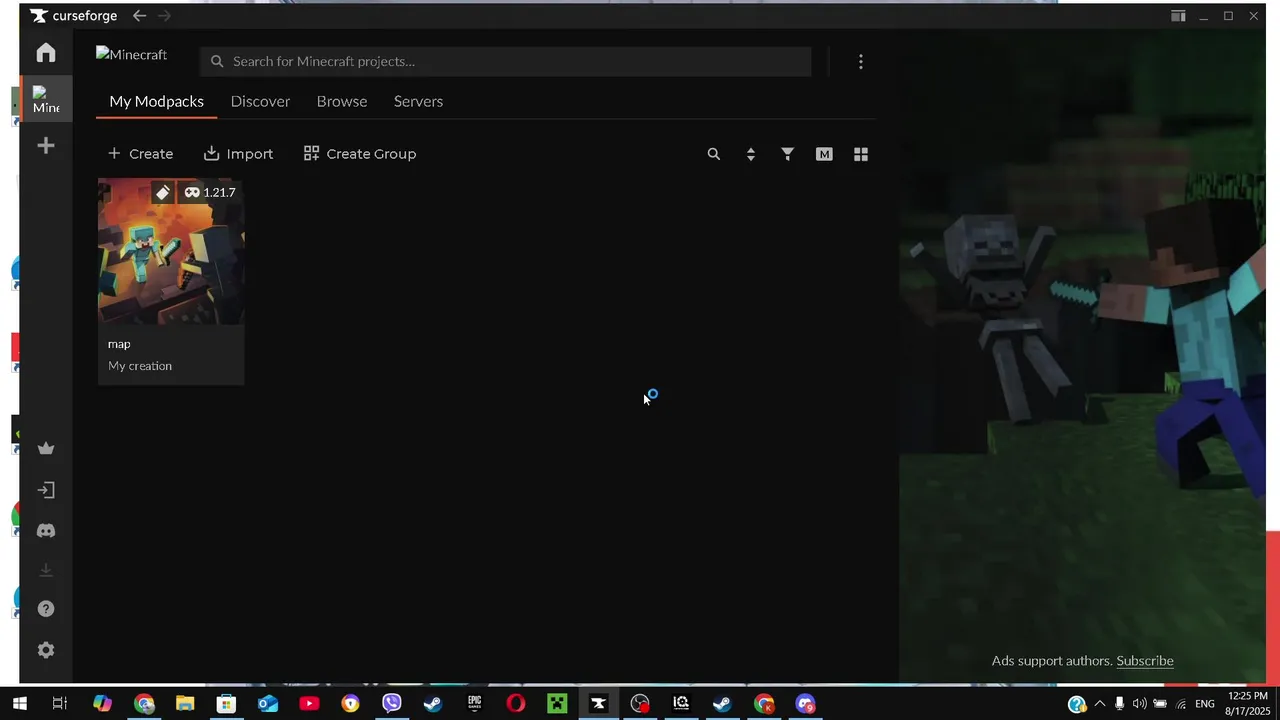The image size is (1280, 720).
Task: Toggle the sidebar layout icon in title bar
Action: pyautogui.click(x=1178, y=16)
